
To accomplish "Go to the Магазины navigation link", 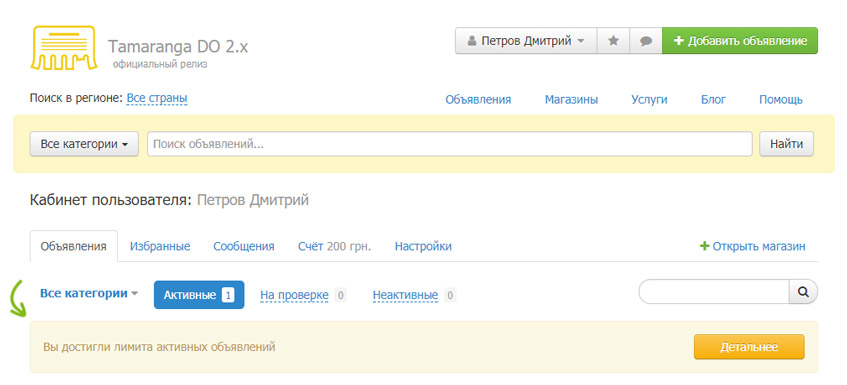I will click(x=572, y=100).
